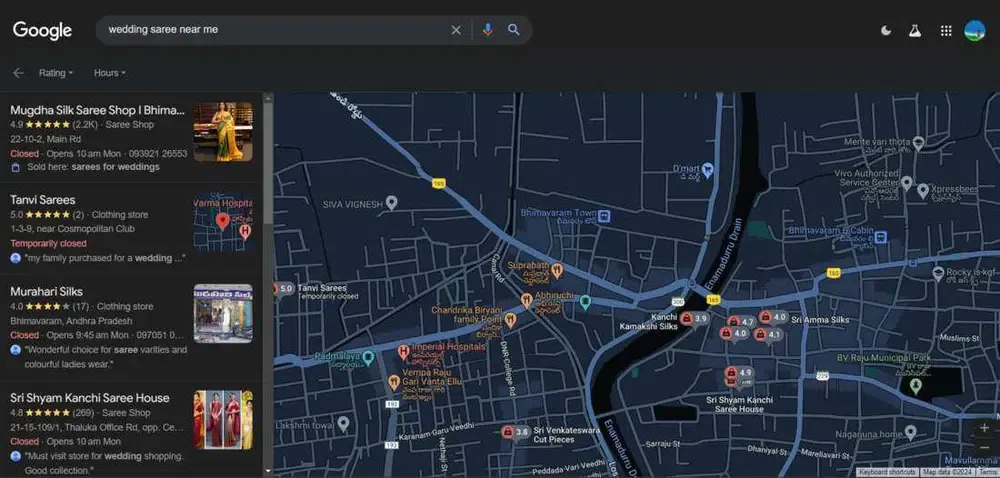Click 'Sold here: sarees for weddings' text
The image size is (1000, 478).
click(x=93, y=167)
